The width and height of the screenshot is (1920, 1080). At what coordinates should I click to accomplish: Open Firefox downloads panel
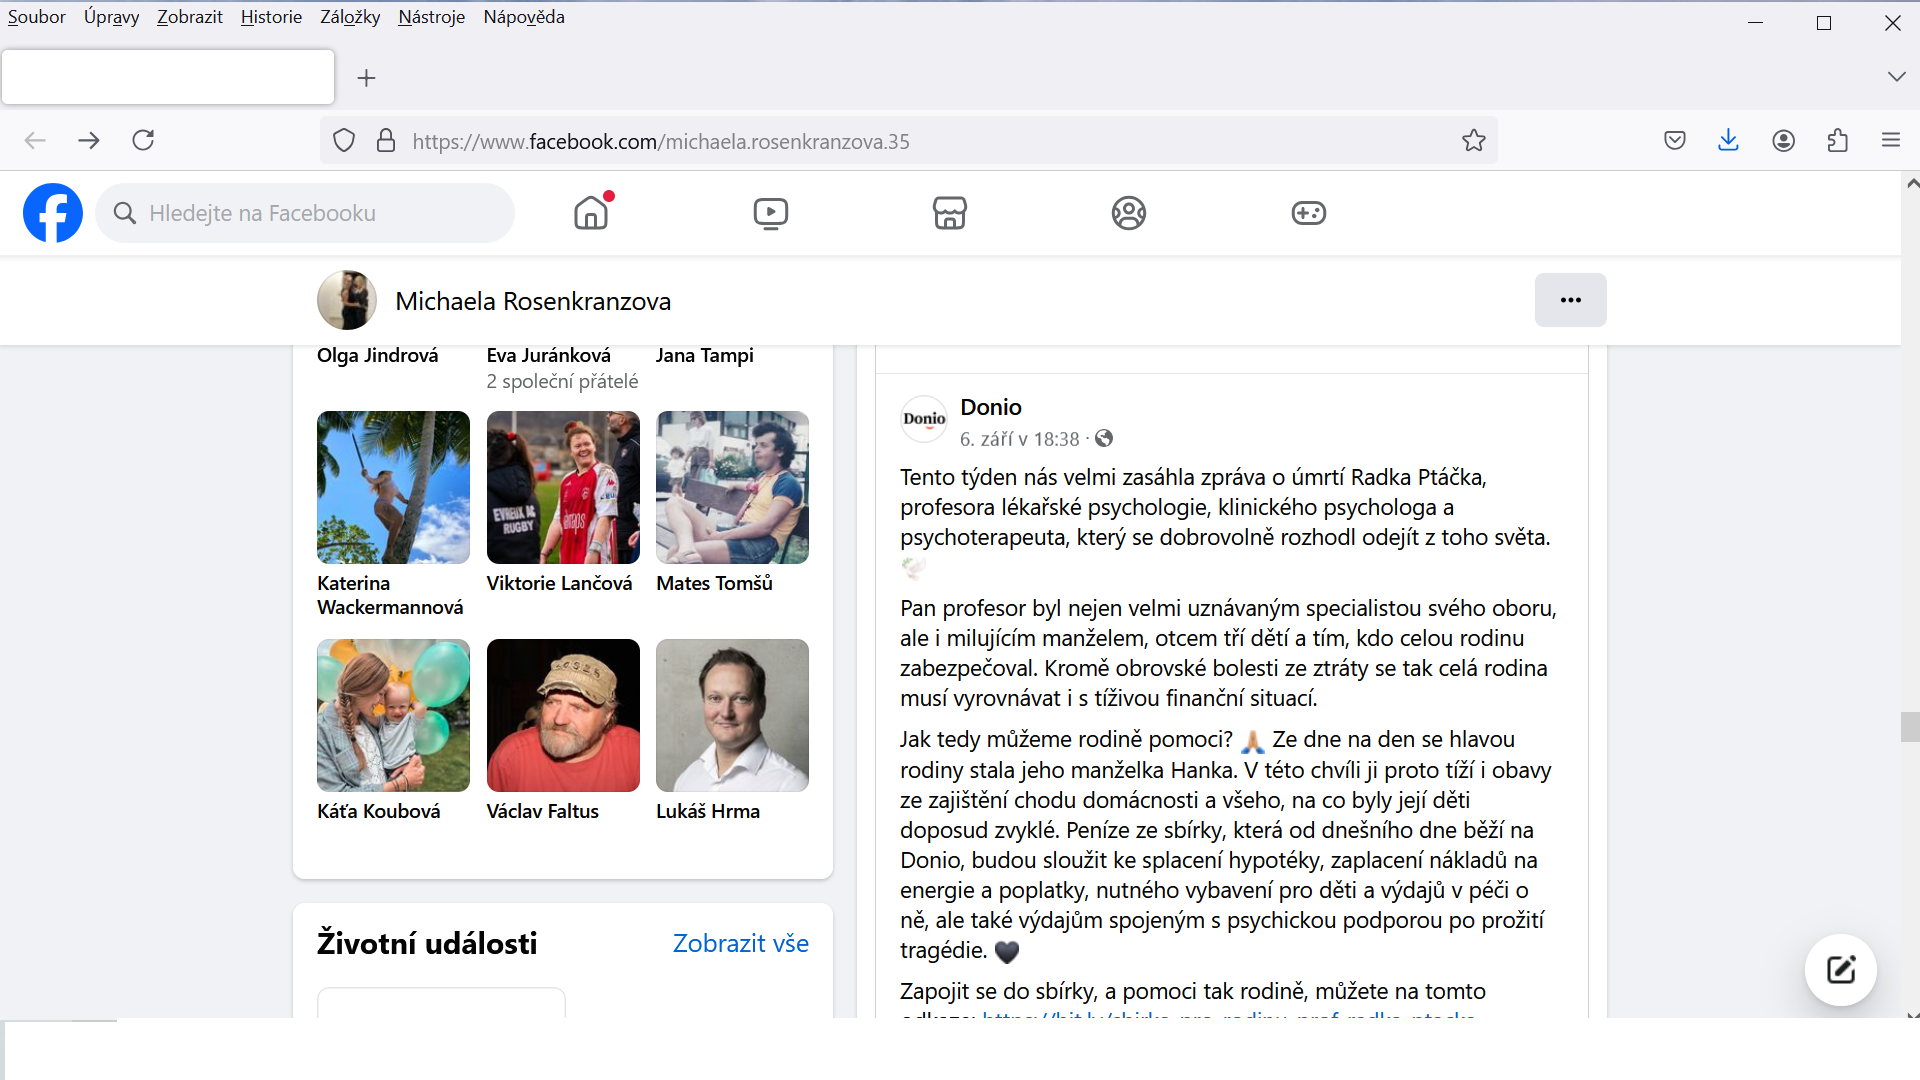tap(1728, 141)
